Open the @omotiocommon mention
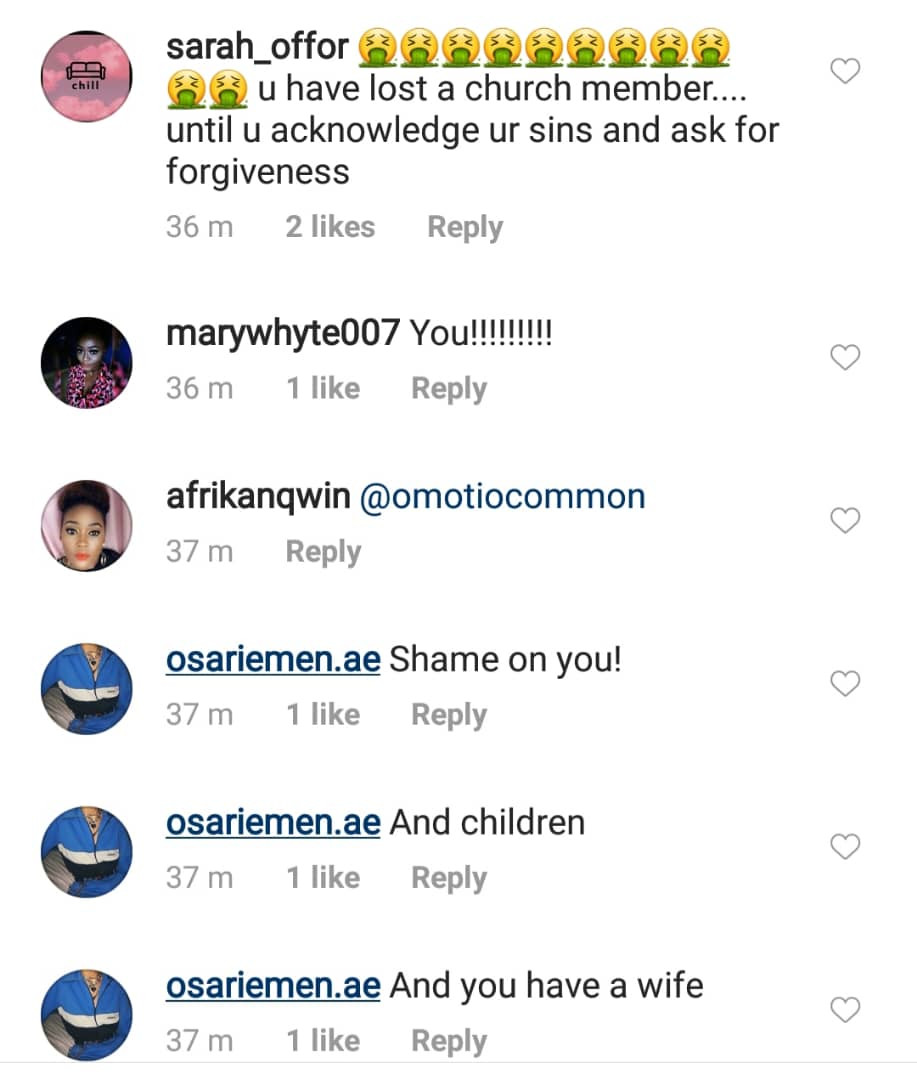The height and width of the screenshot is (1080, 917). [x=502, y=497]
